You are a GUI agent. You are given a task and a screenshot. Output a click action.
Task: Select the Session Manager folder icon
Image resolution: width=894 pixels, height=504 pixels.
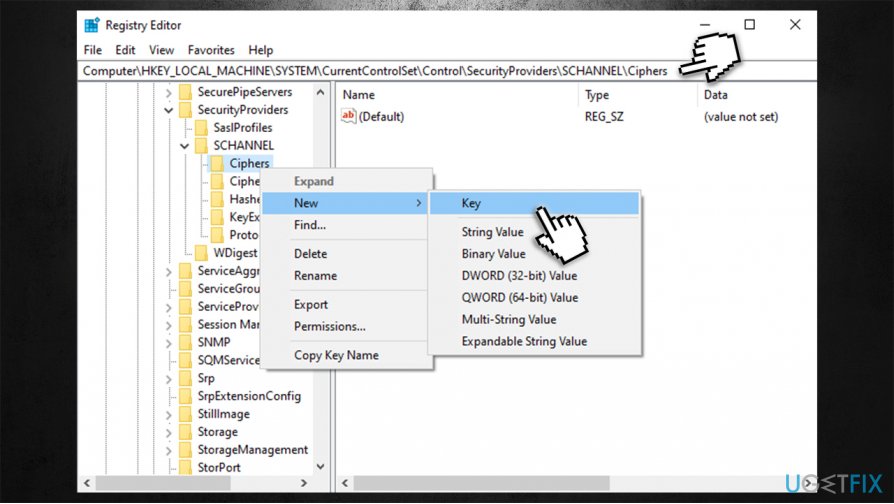click(185, 324)
